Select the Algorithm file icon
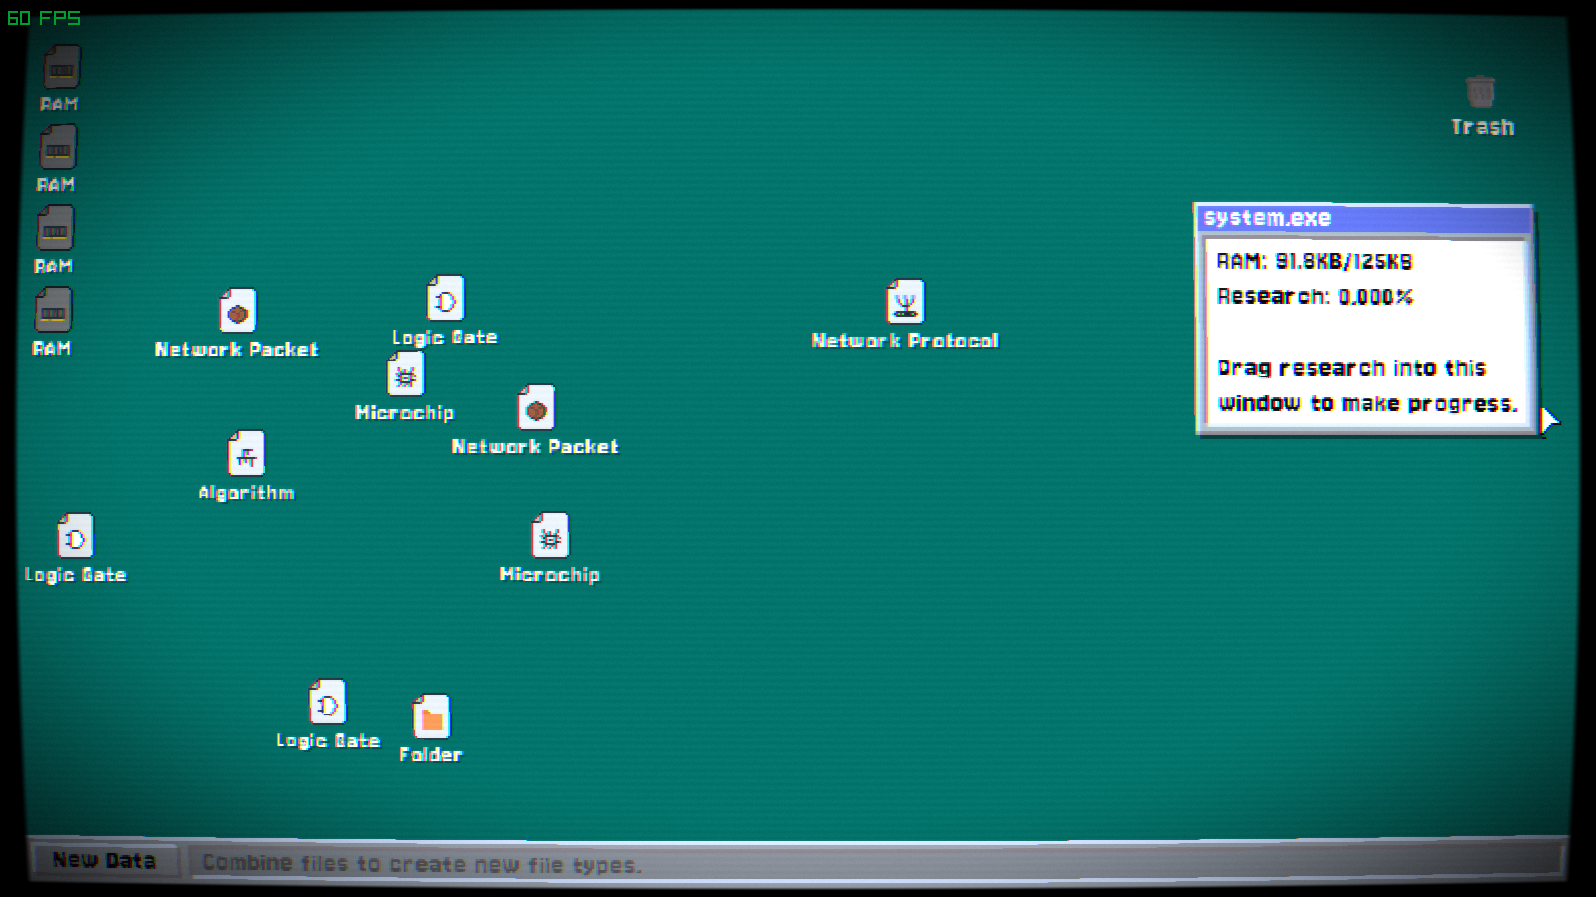This screenshot has height=897, width=1596. tap(246, 455)
